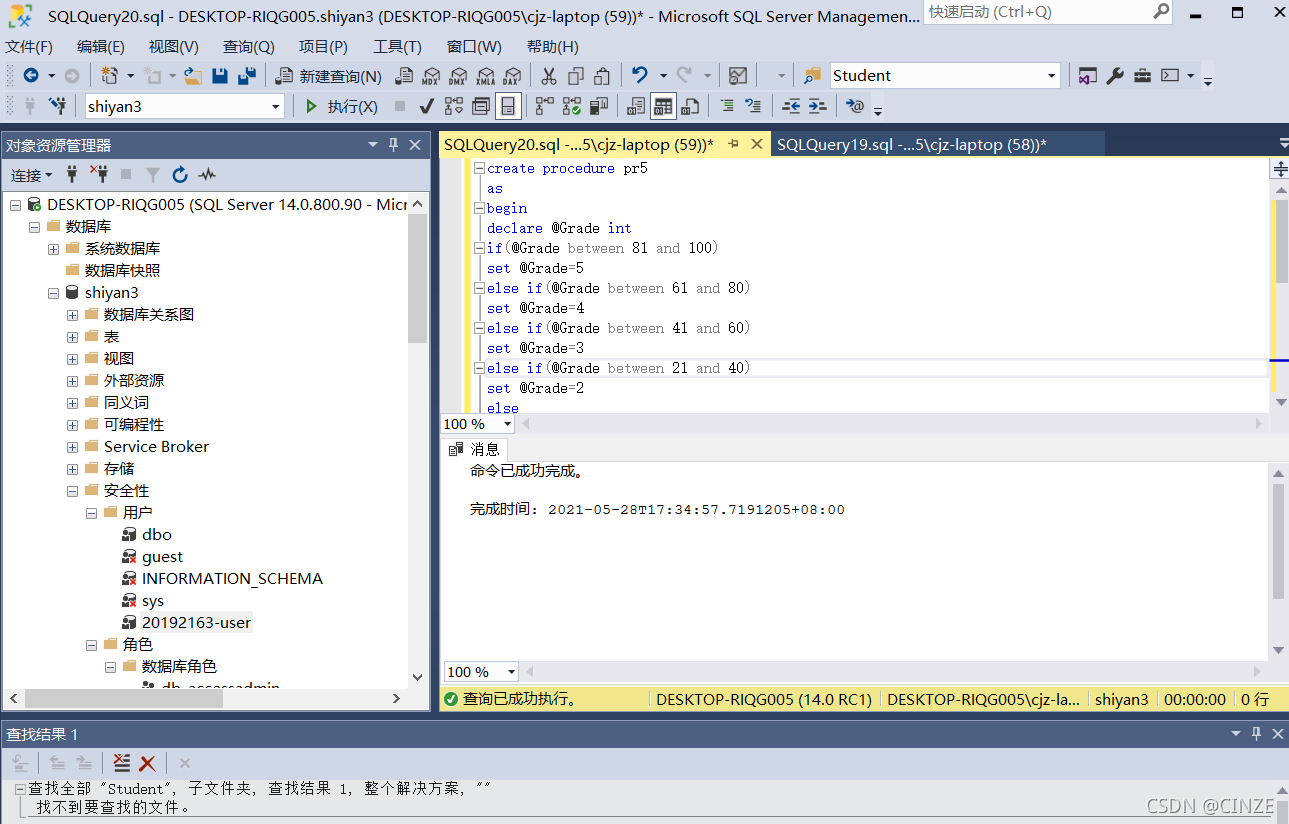The image size is (1289, 824).
Task: Save the current query with the disk icon
Action: pyautogui.click(x=220, y=75)
